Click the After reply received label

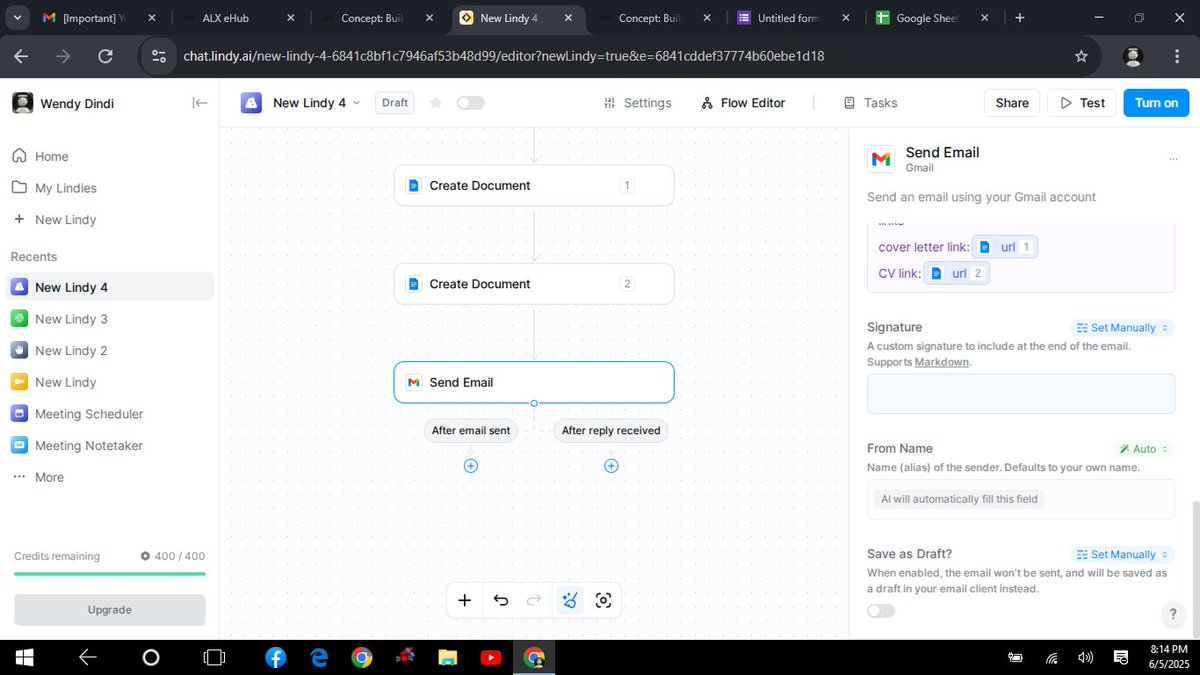[x=611, y=430]
